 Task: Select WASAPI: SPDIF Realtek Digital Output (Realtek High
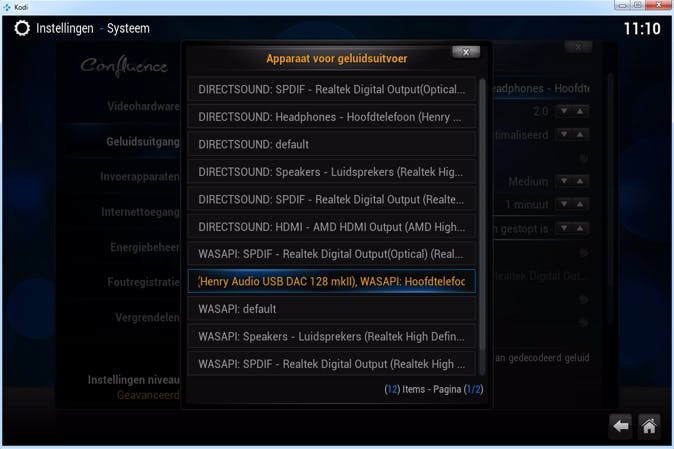(x=332, y=364)
